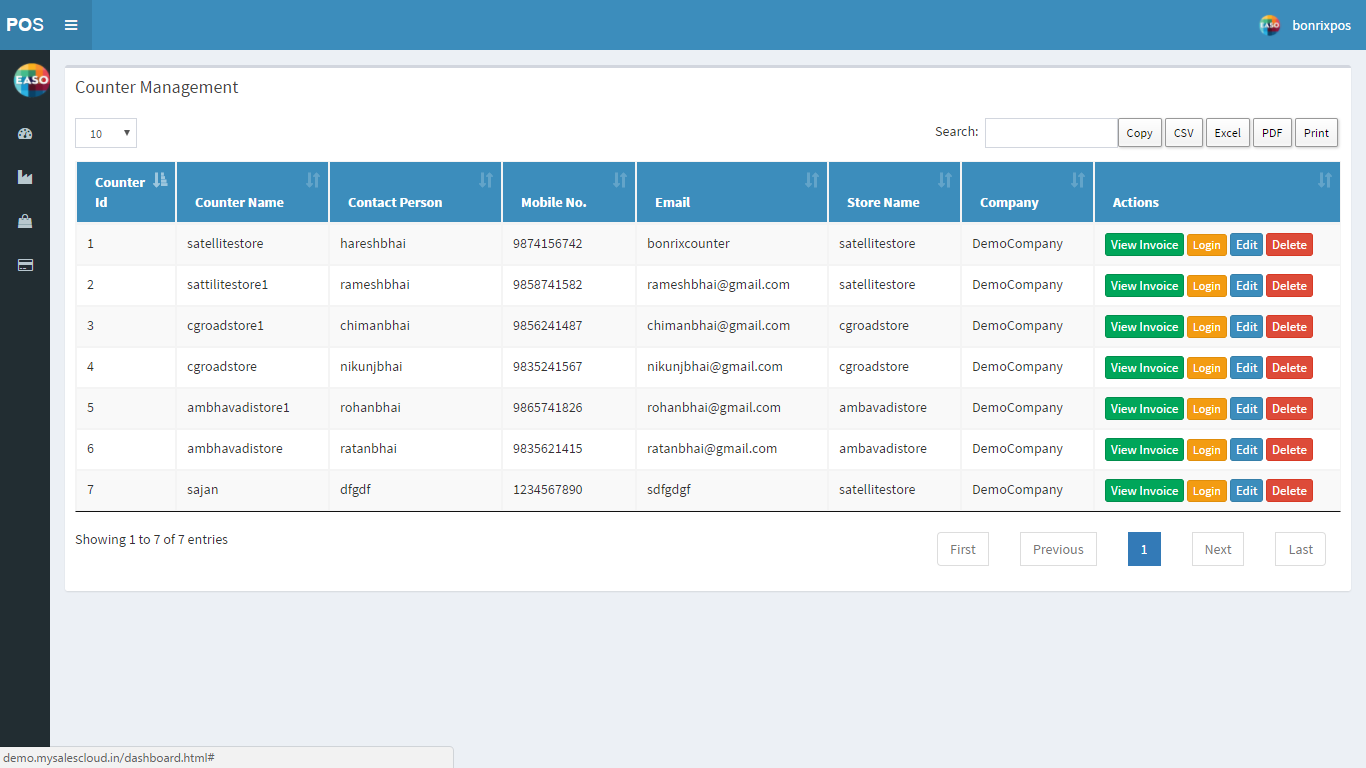Viewport: 1366px width, 768px height.
Task: Click the Copy export button
Action: (1140, 133)
